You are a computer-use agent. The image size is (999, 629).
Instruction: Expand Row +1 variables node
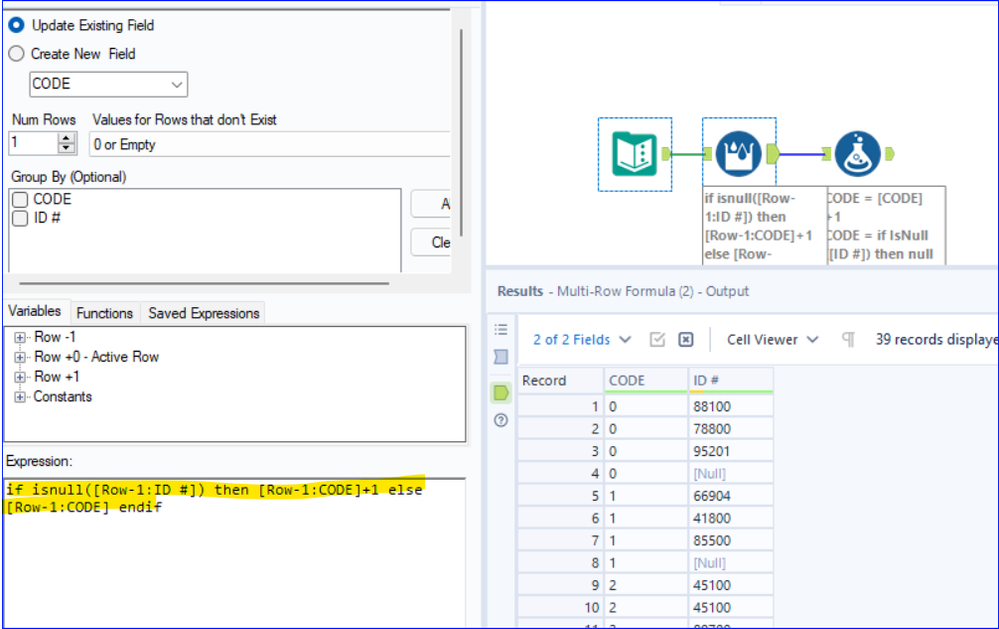coord(20,377)
